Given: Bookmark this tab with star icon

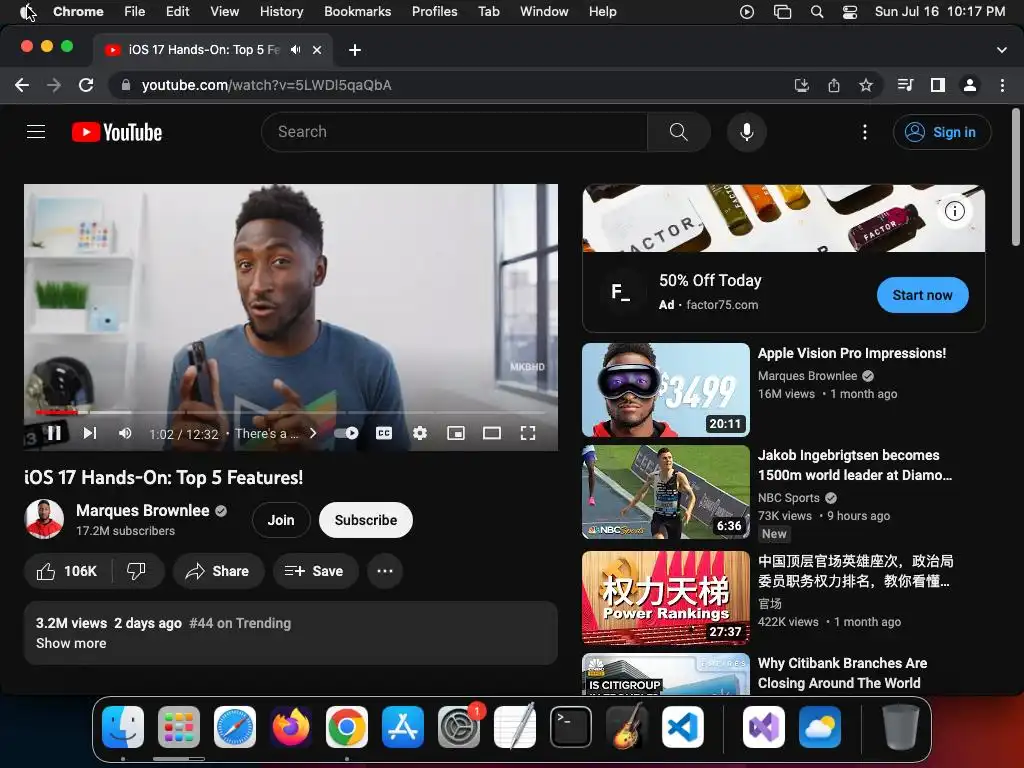Looking at the screenshot, I should pyautogui.click(x=866, y=85).
